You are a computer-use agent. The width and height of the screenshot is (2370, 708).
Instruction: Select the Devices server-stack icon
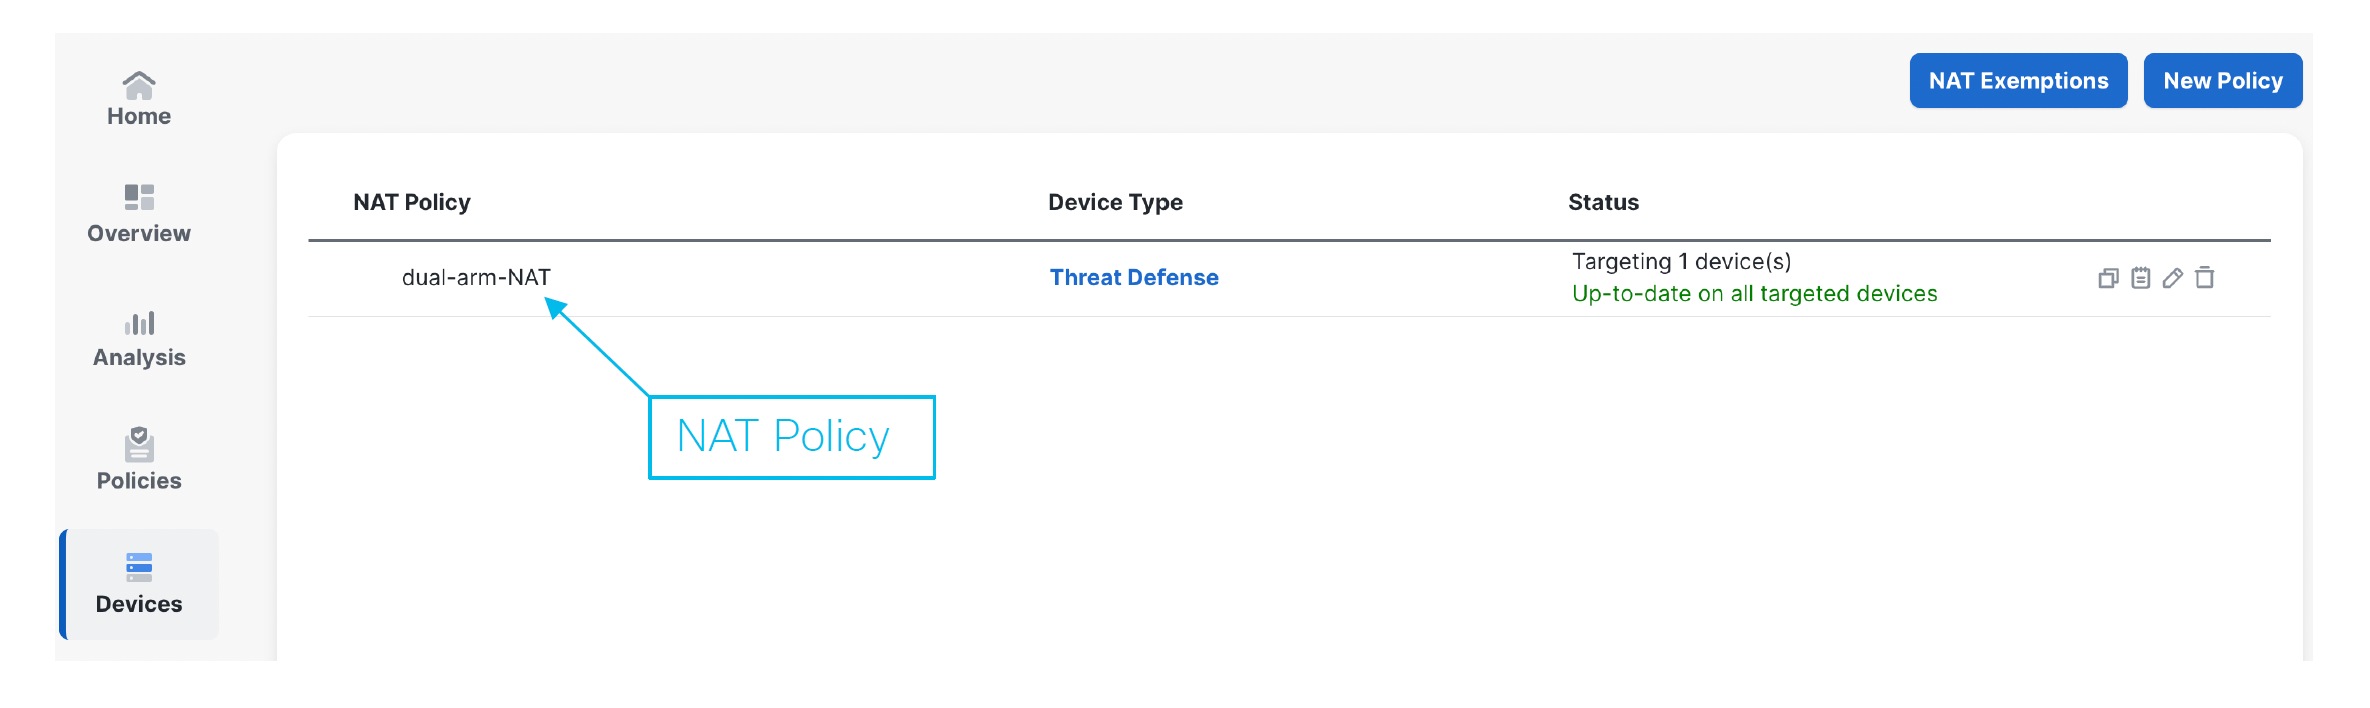[139, 567]
